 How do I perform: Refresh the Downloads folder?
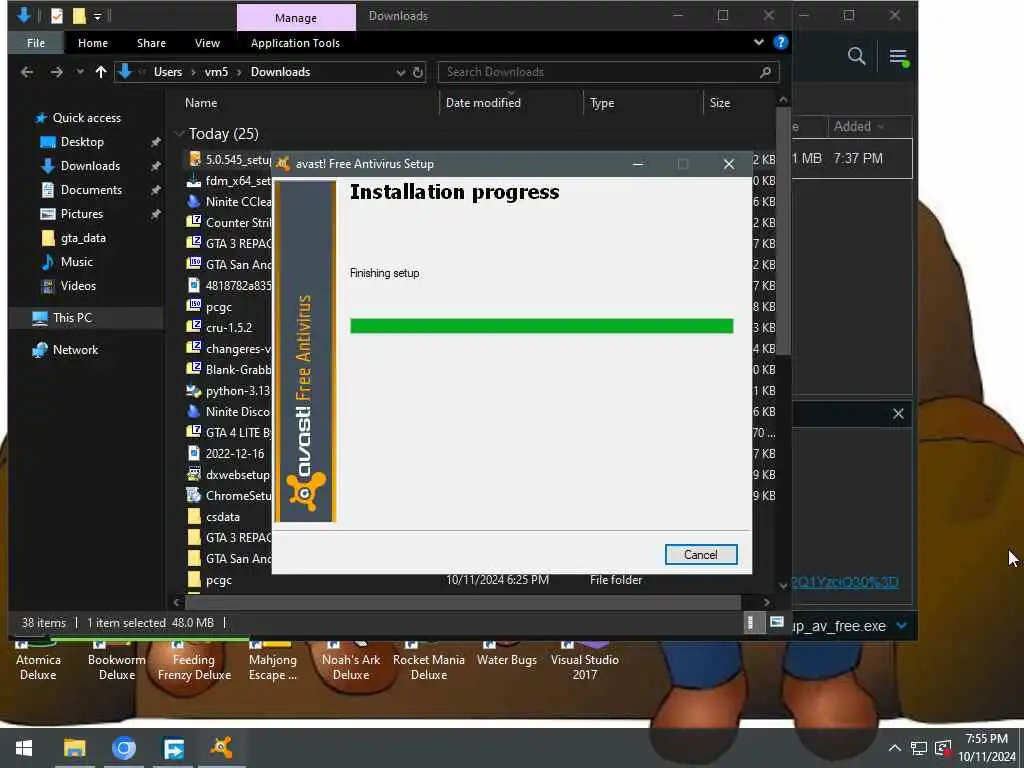tap(418, 72)
